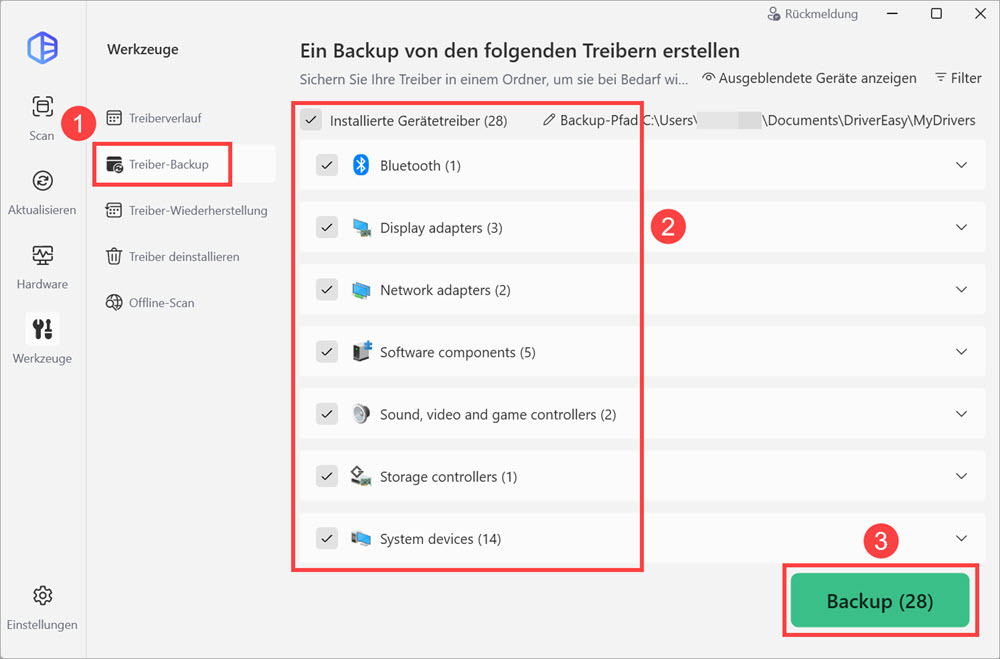Image resolution: width=1000 pixels, height=659 pixels.
Task: Expand the Network adapters chevron
Action: point(961,290)
